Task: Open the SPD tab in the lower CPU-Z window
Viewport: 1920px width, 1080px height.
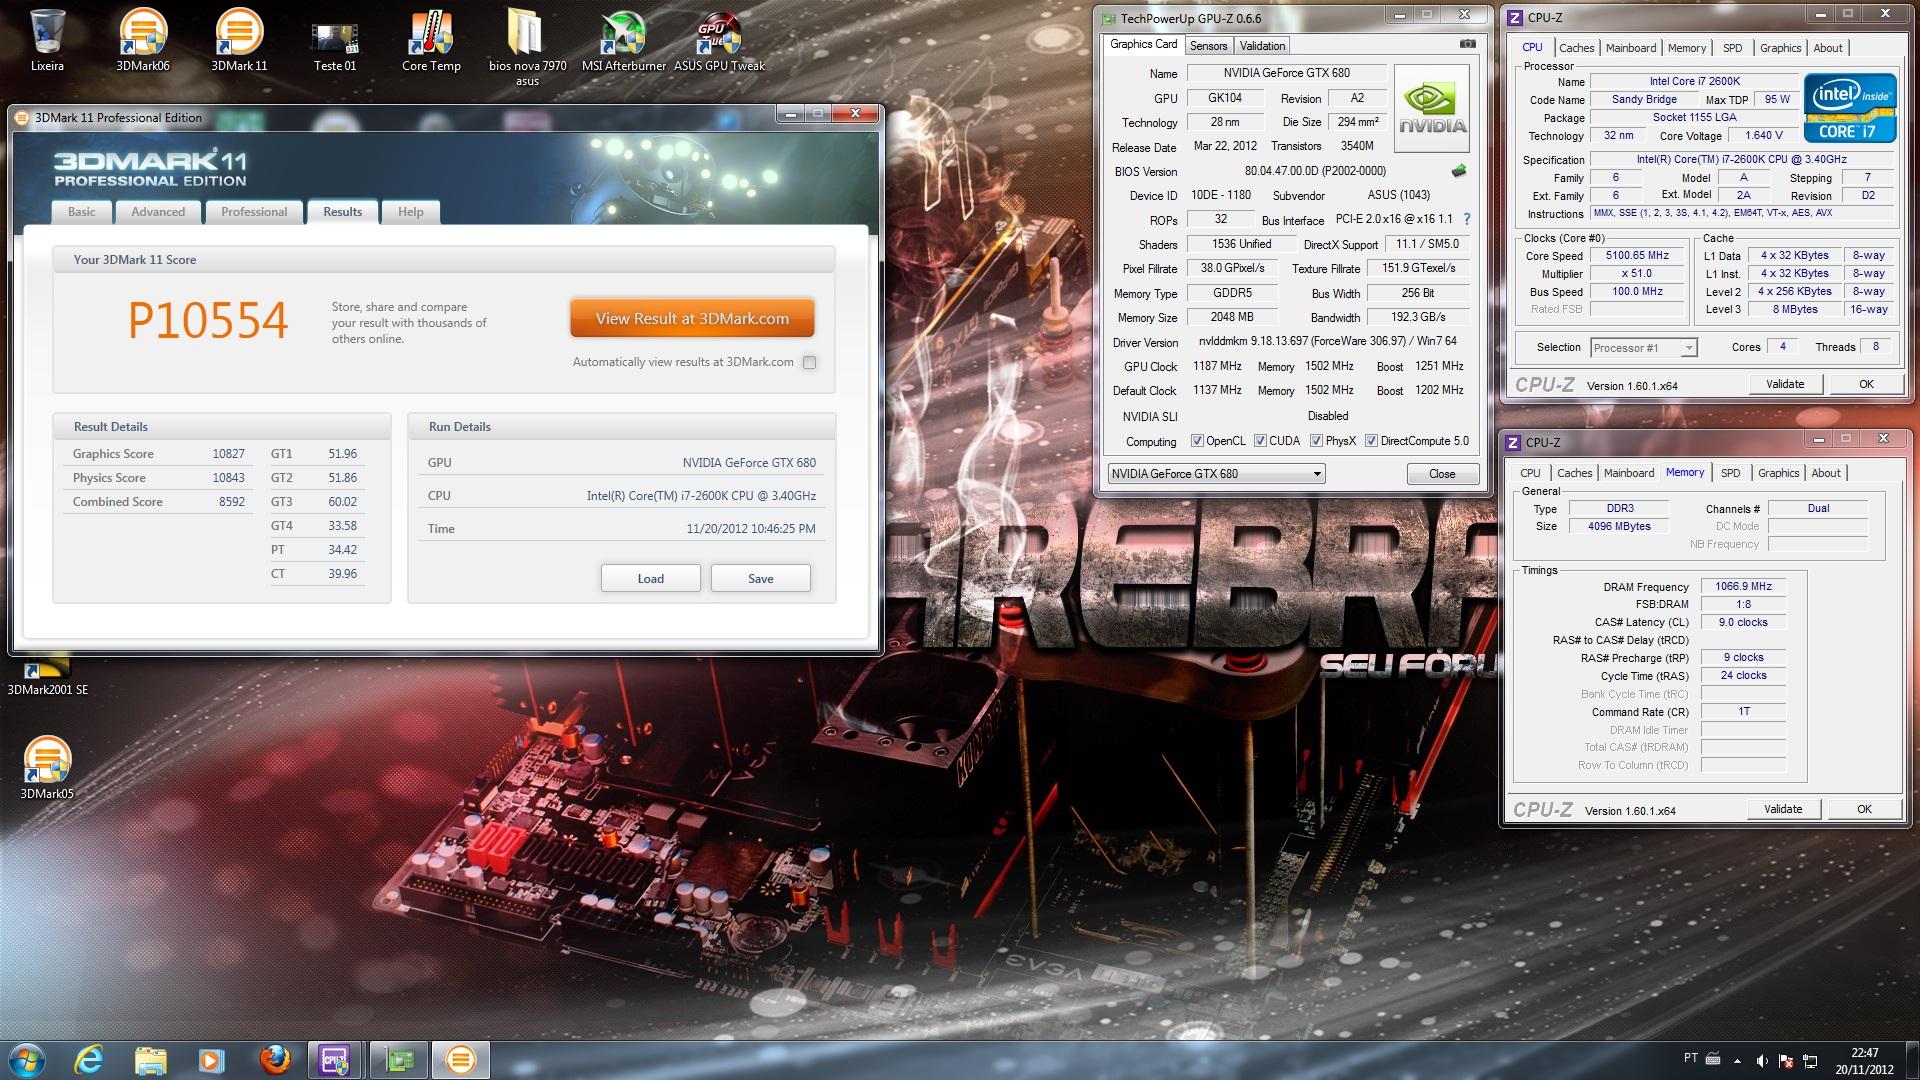Action: pyautogui.click(x=1731, y=473)
